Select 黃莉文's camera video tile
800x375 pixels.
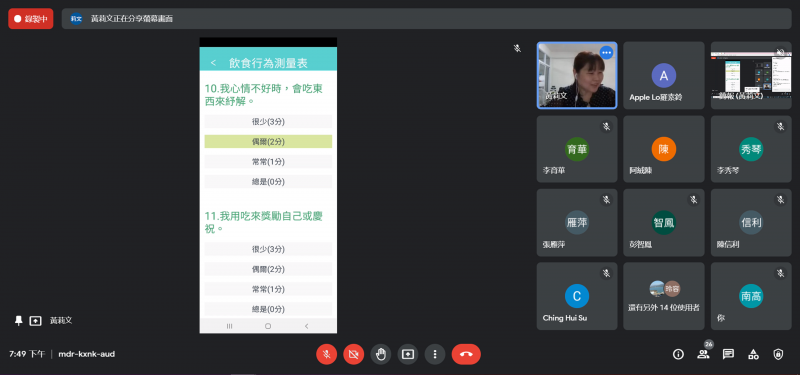tap(577, 76)
